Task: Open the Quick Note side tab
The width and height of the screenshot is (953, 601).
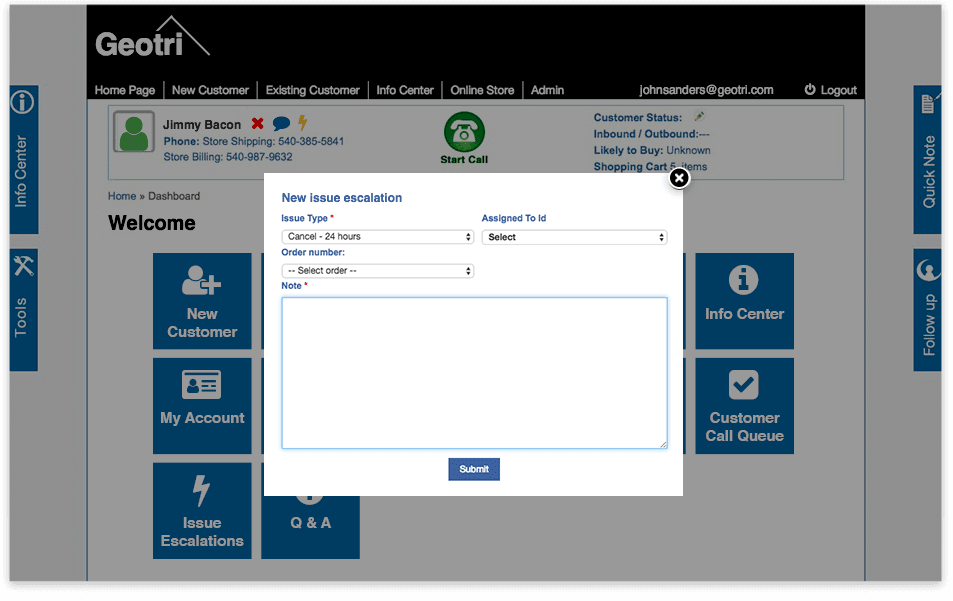Action: point(927,159)
